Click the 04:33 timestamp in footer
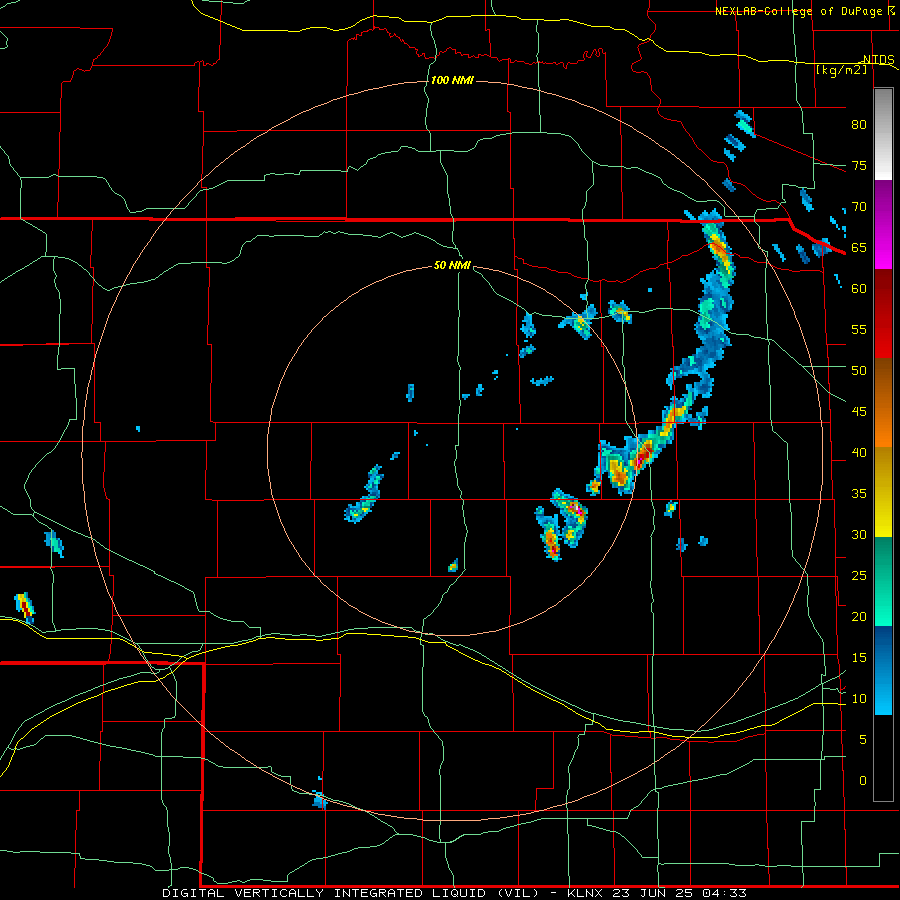This screenshot has height=900, width=900. pyautogui.click(x=726, y=893)
